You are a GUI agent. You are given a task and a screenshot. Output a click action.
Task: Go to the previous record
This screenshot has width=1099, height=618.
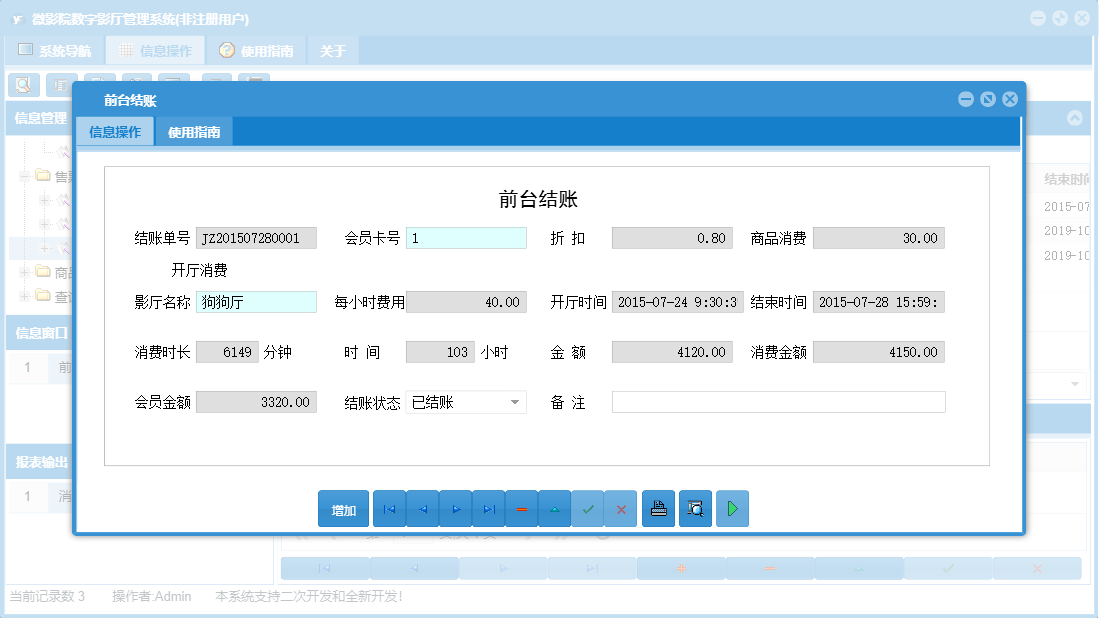(x=422, y=509)
